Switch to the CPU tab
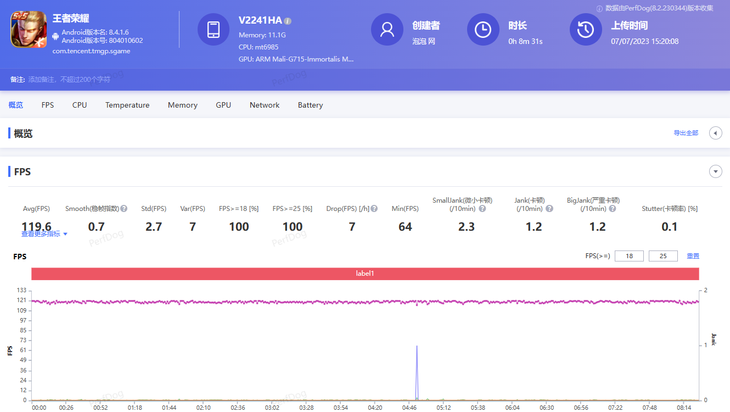730x412 pixels. pyautogui.click(x=79, y=105)
